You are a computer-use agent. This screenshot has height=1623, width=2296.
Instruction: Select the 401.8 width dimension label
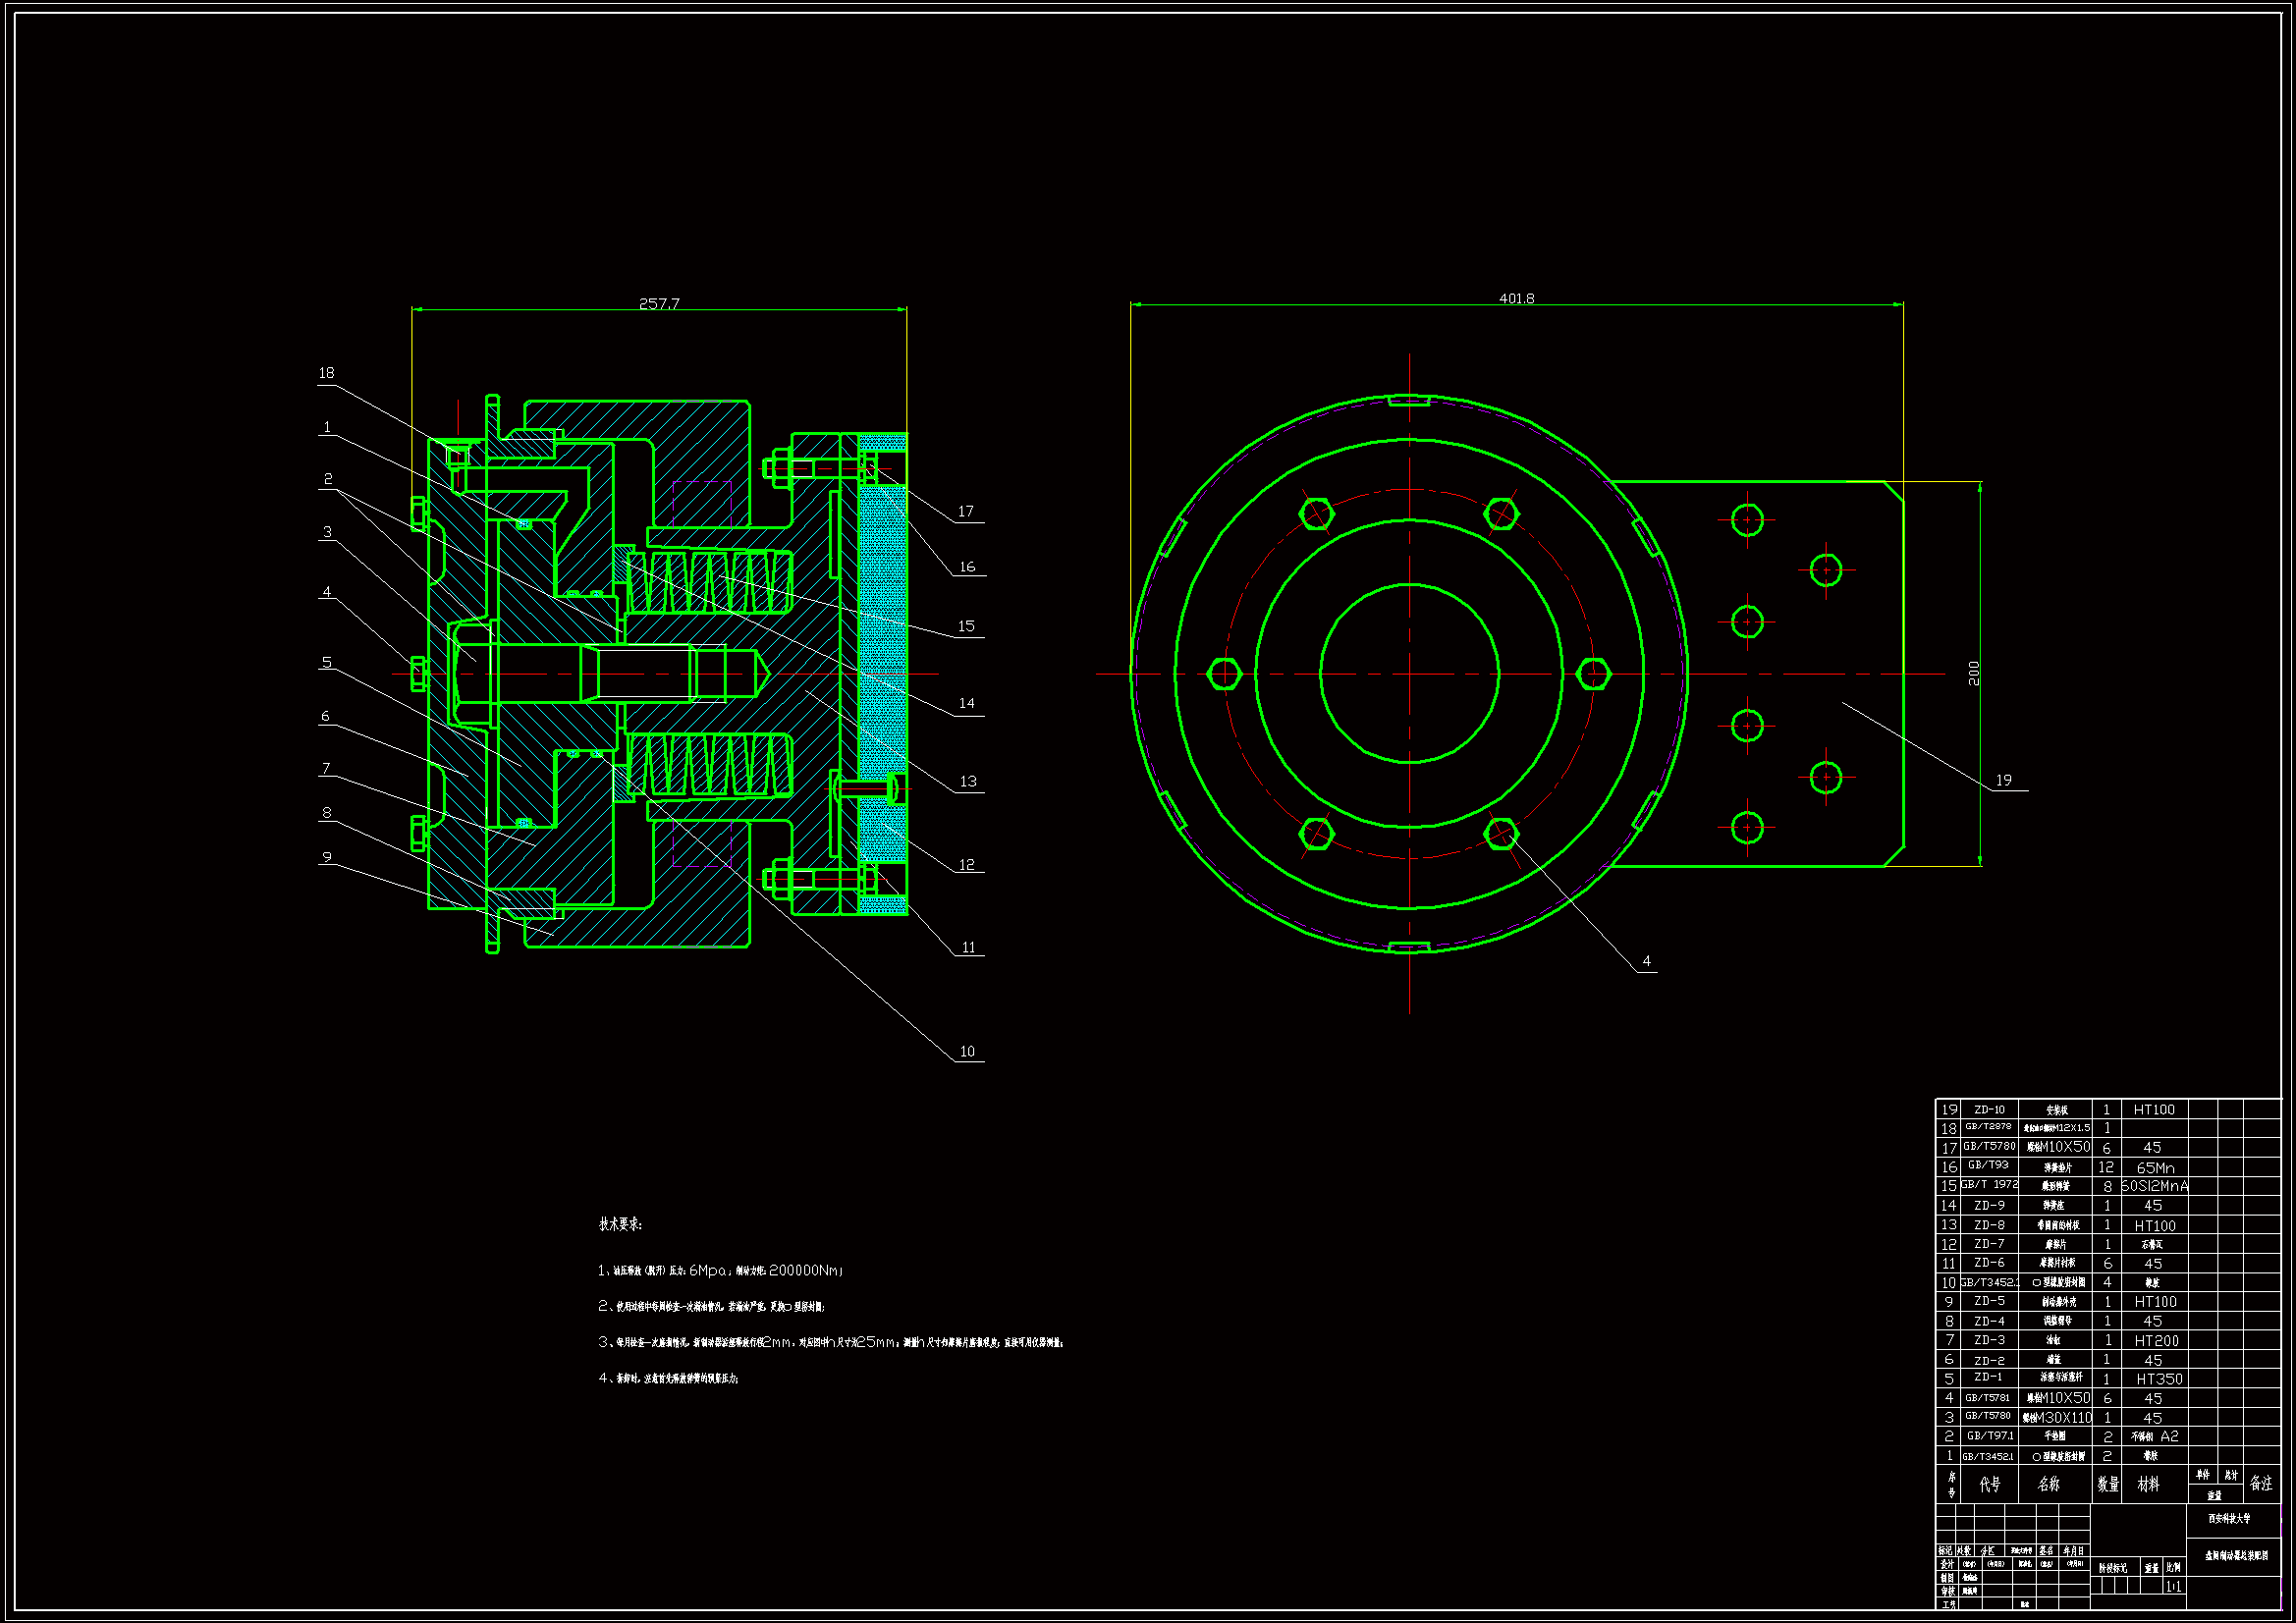pos(1516,298)
